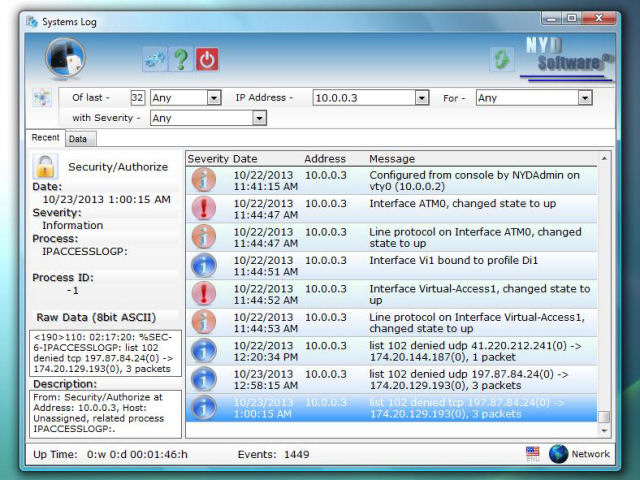This screenshot has width=640, height=480.
Task: Switch to the Data tab
Action: [x=80, y=139]
